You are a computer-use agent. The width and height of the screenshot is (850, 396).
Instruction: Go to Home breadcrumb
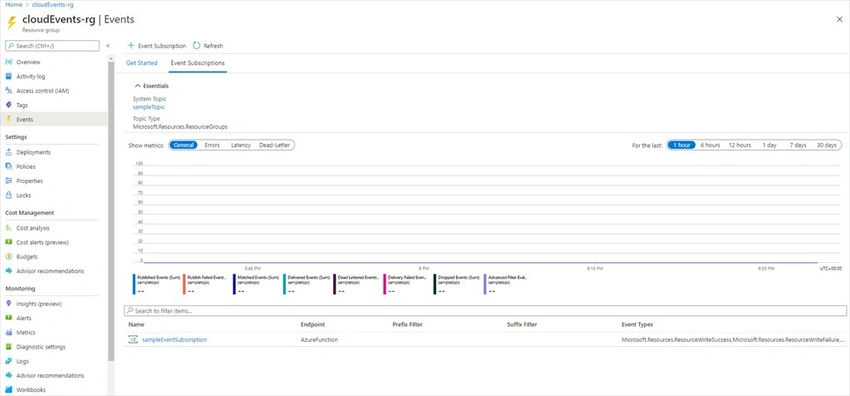click(14, 4)
